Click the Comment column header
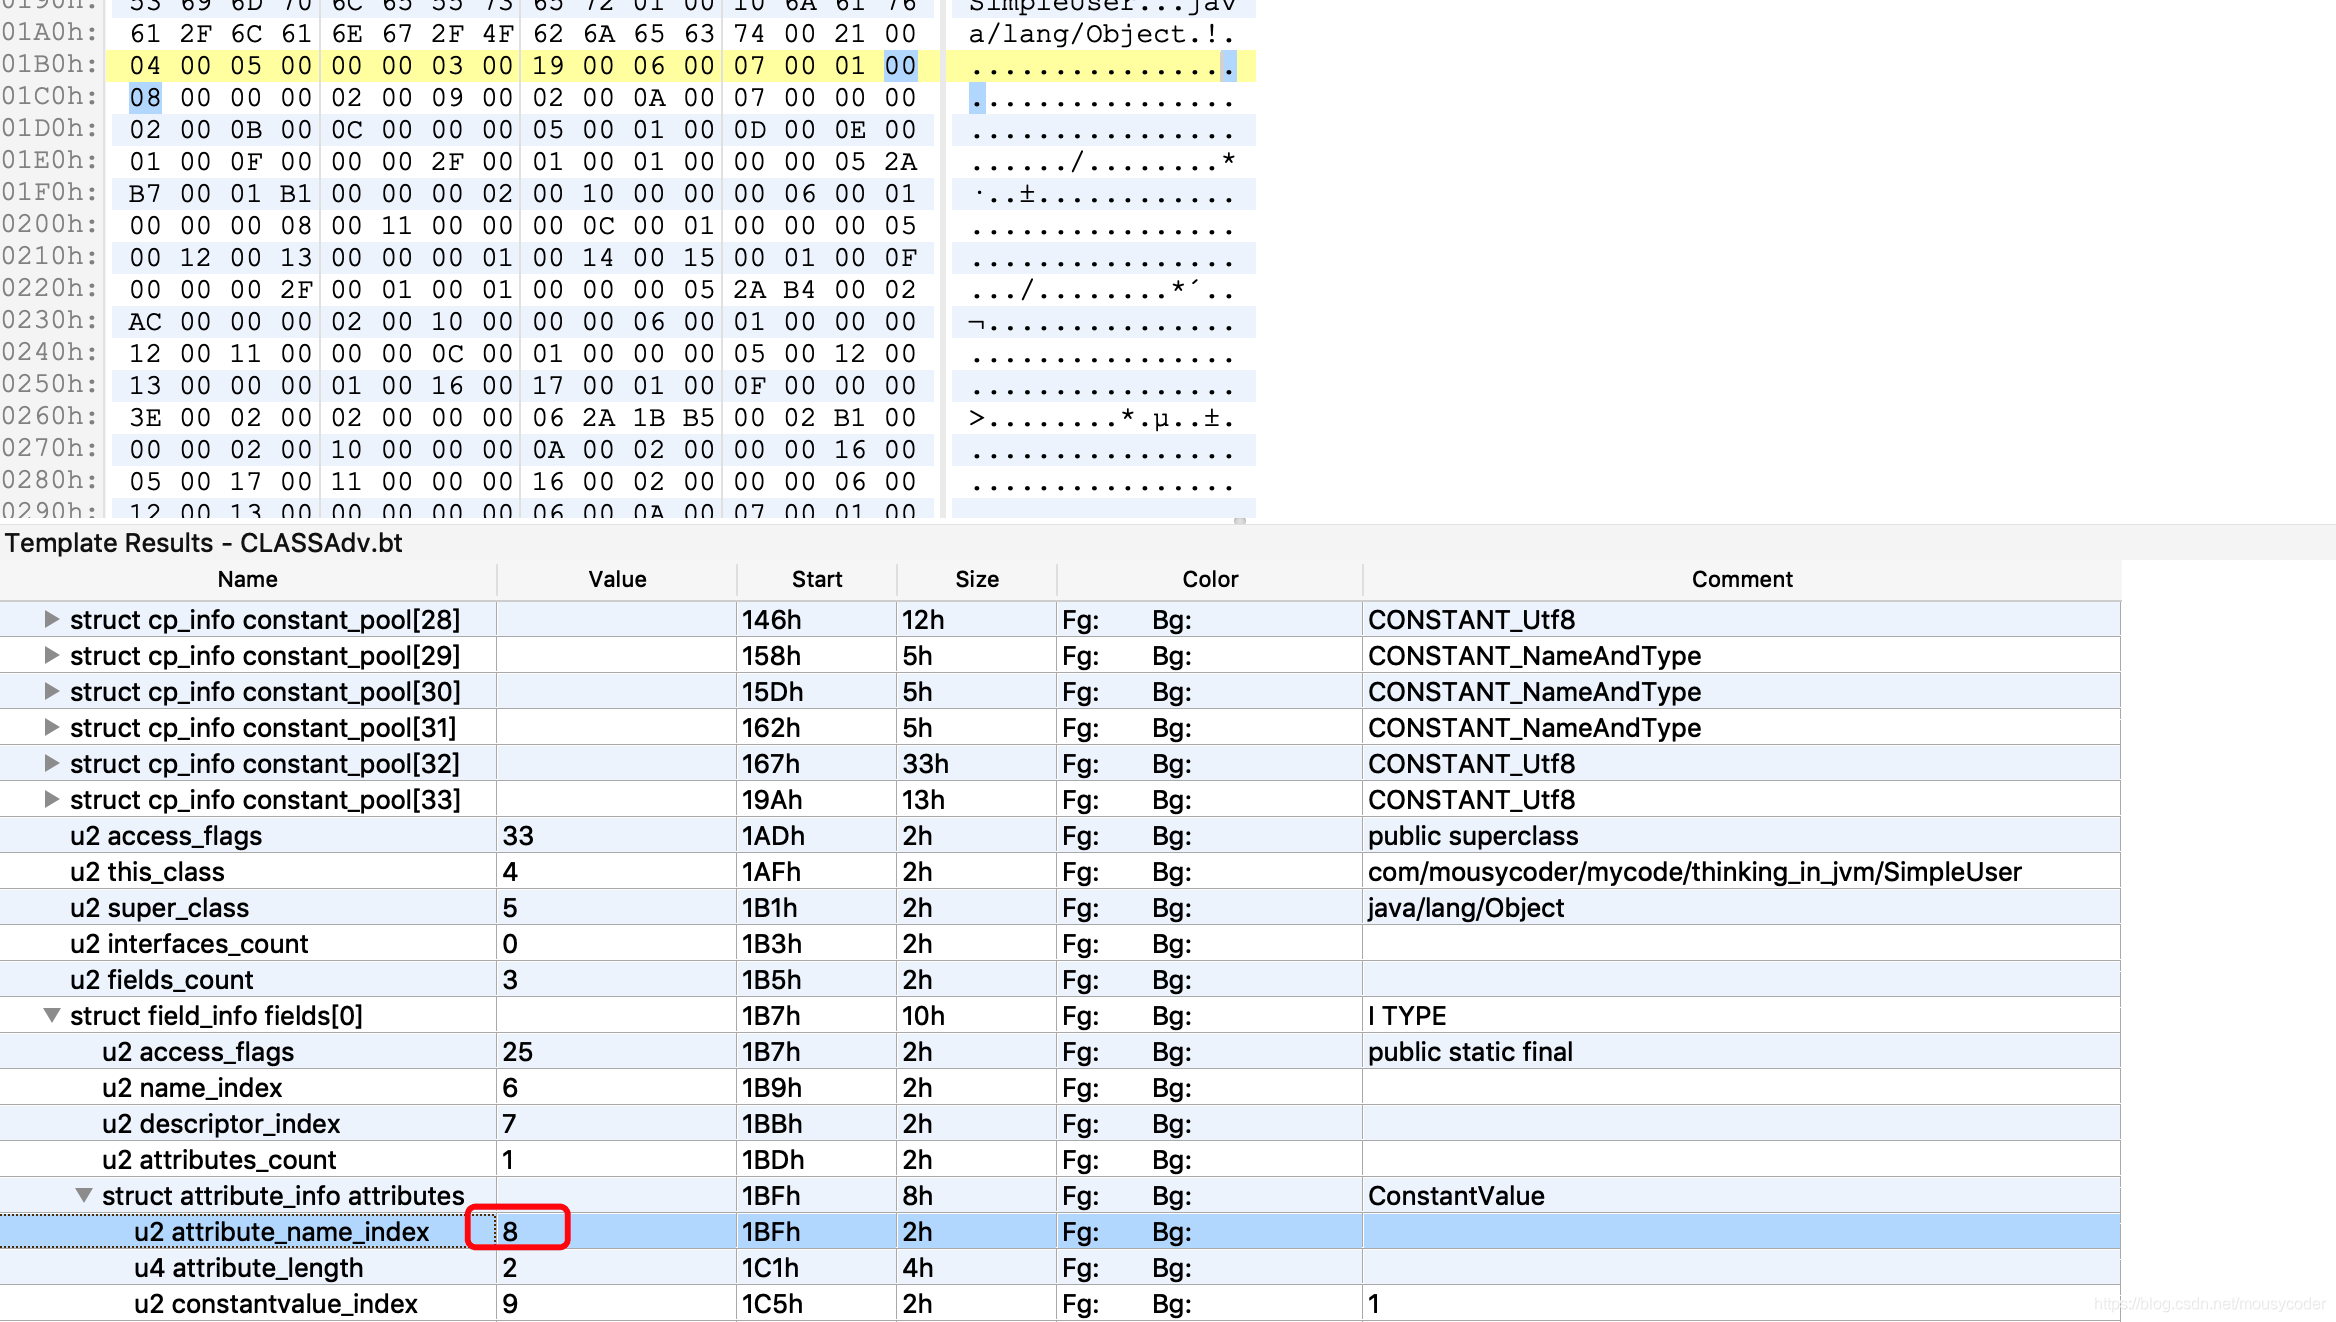The image size is (2336, 1322). tap(1741, 579)
